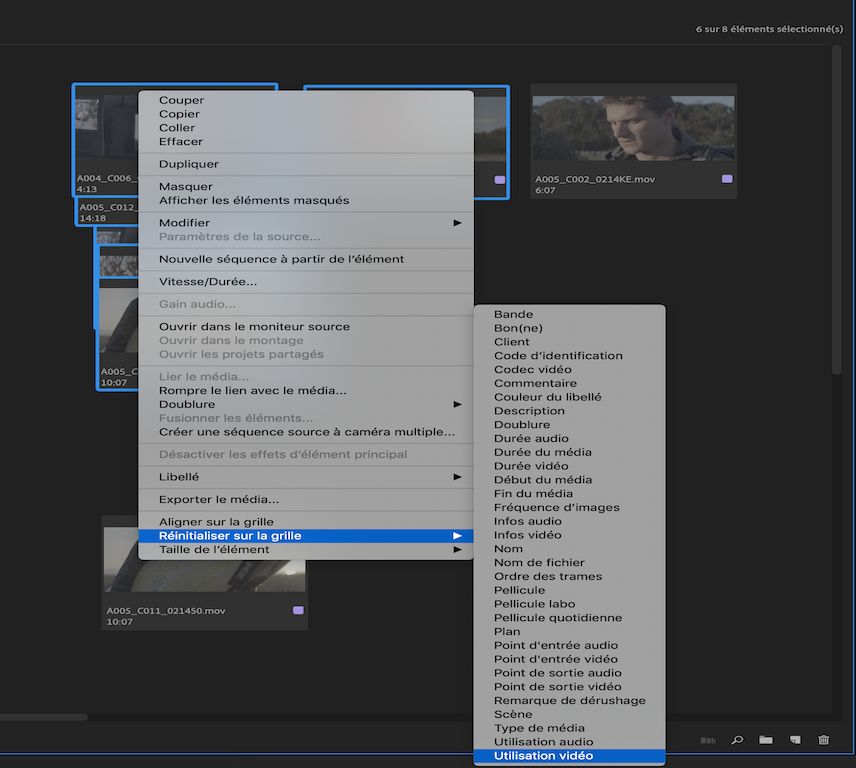Select Code d'identification in submenu
Viewport: 856px width, 768px height.
click(x=569, y=356)
